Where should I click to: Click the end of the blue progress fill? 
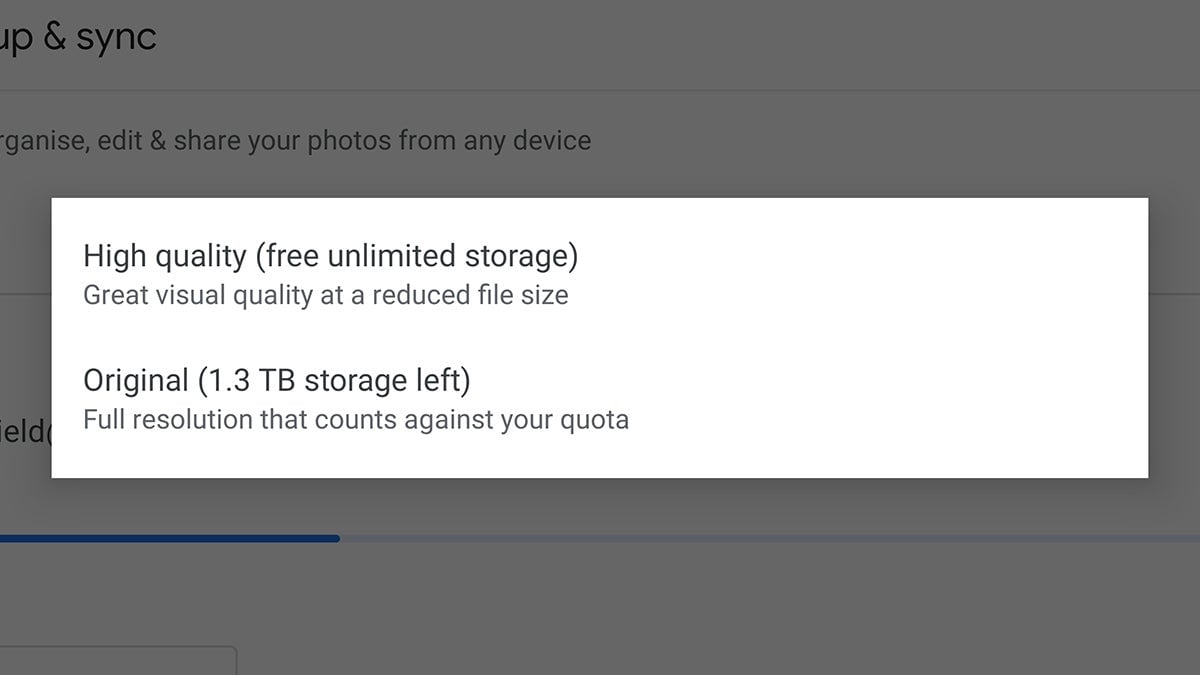(x=337, y=538)
